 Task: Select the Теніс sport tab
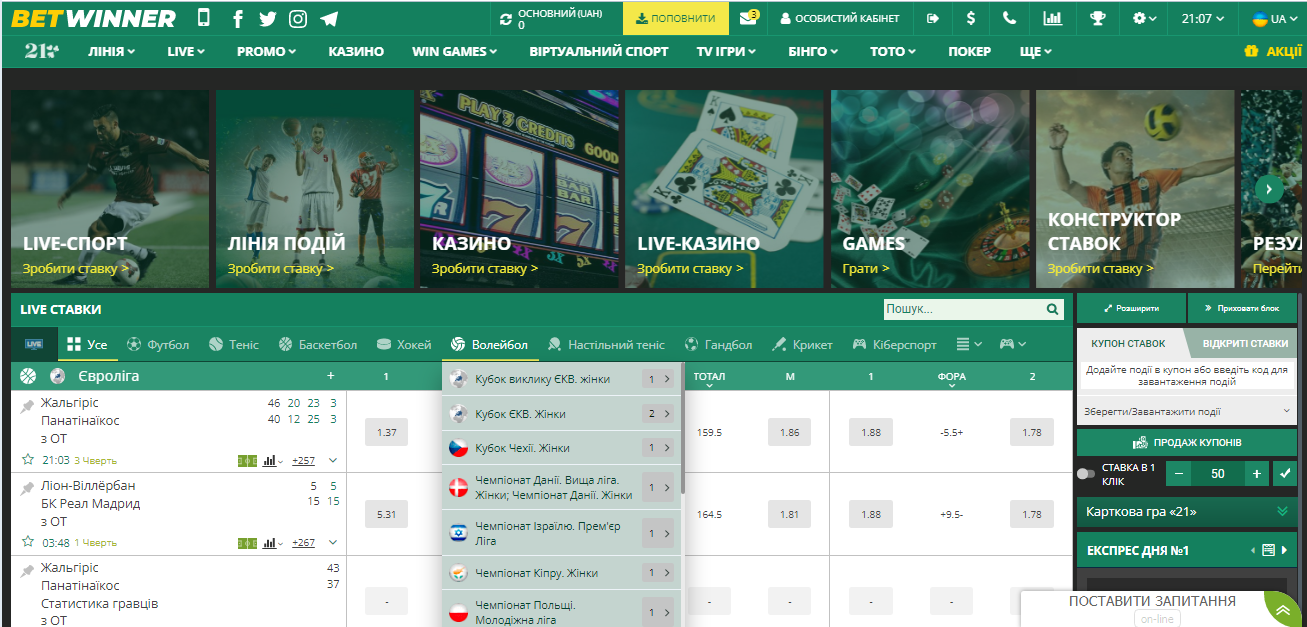tap(233, 344)
